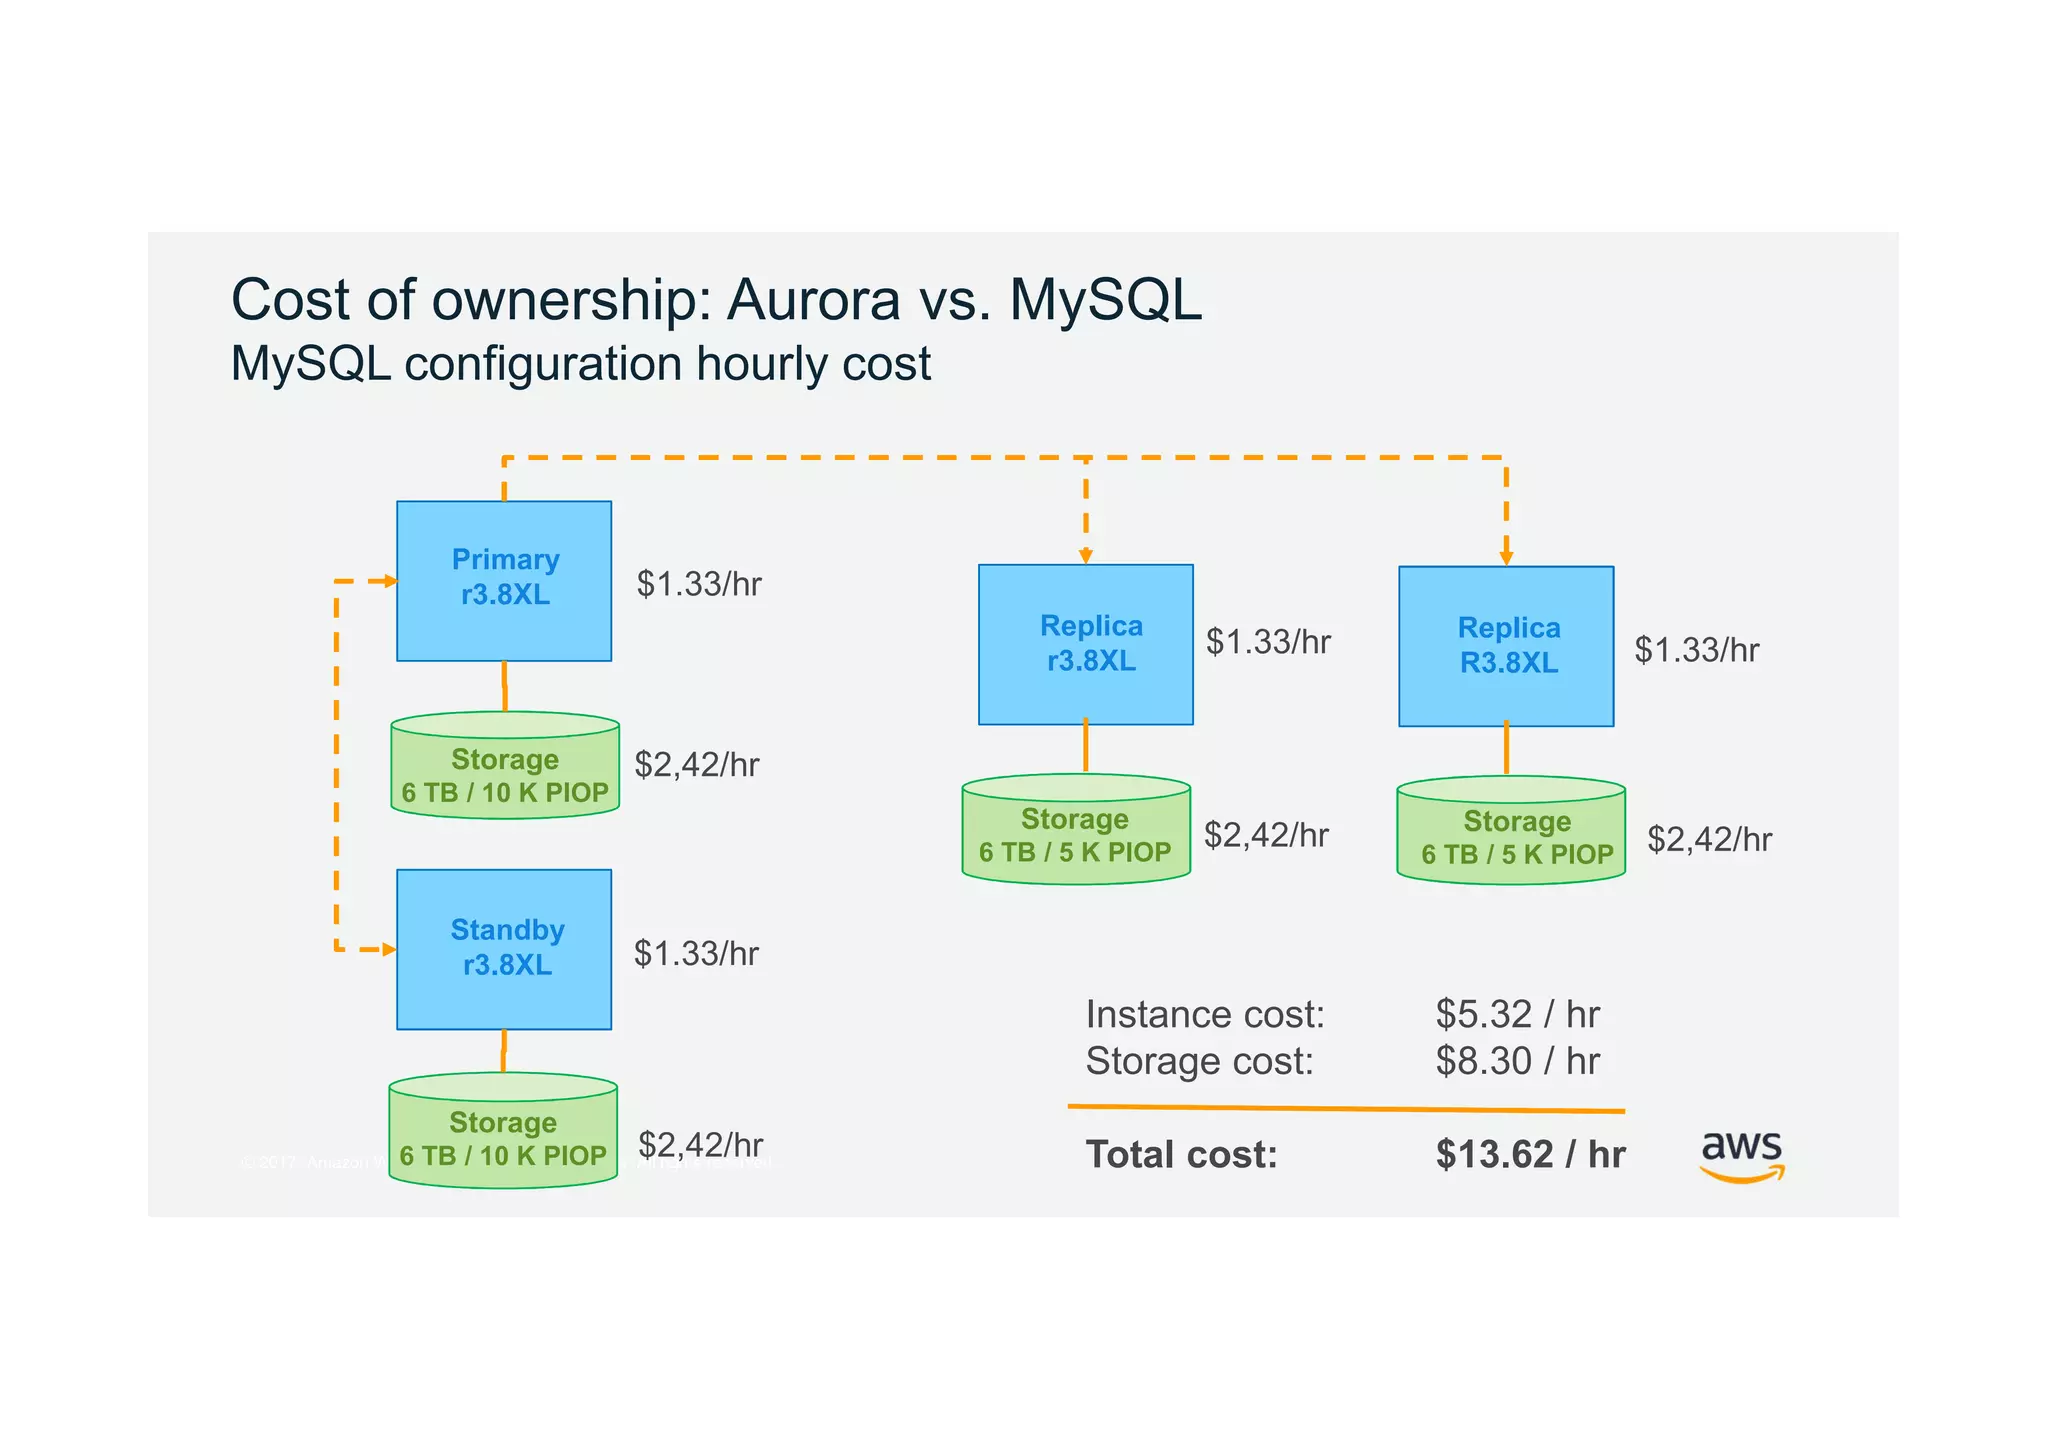Click the Instance cost label
Image resolution: width=2048 pixels, height=1448 pixels.
pos(1205,1014)
